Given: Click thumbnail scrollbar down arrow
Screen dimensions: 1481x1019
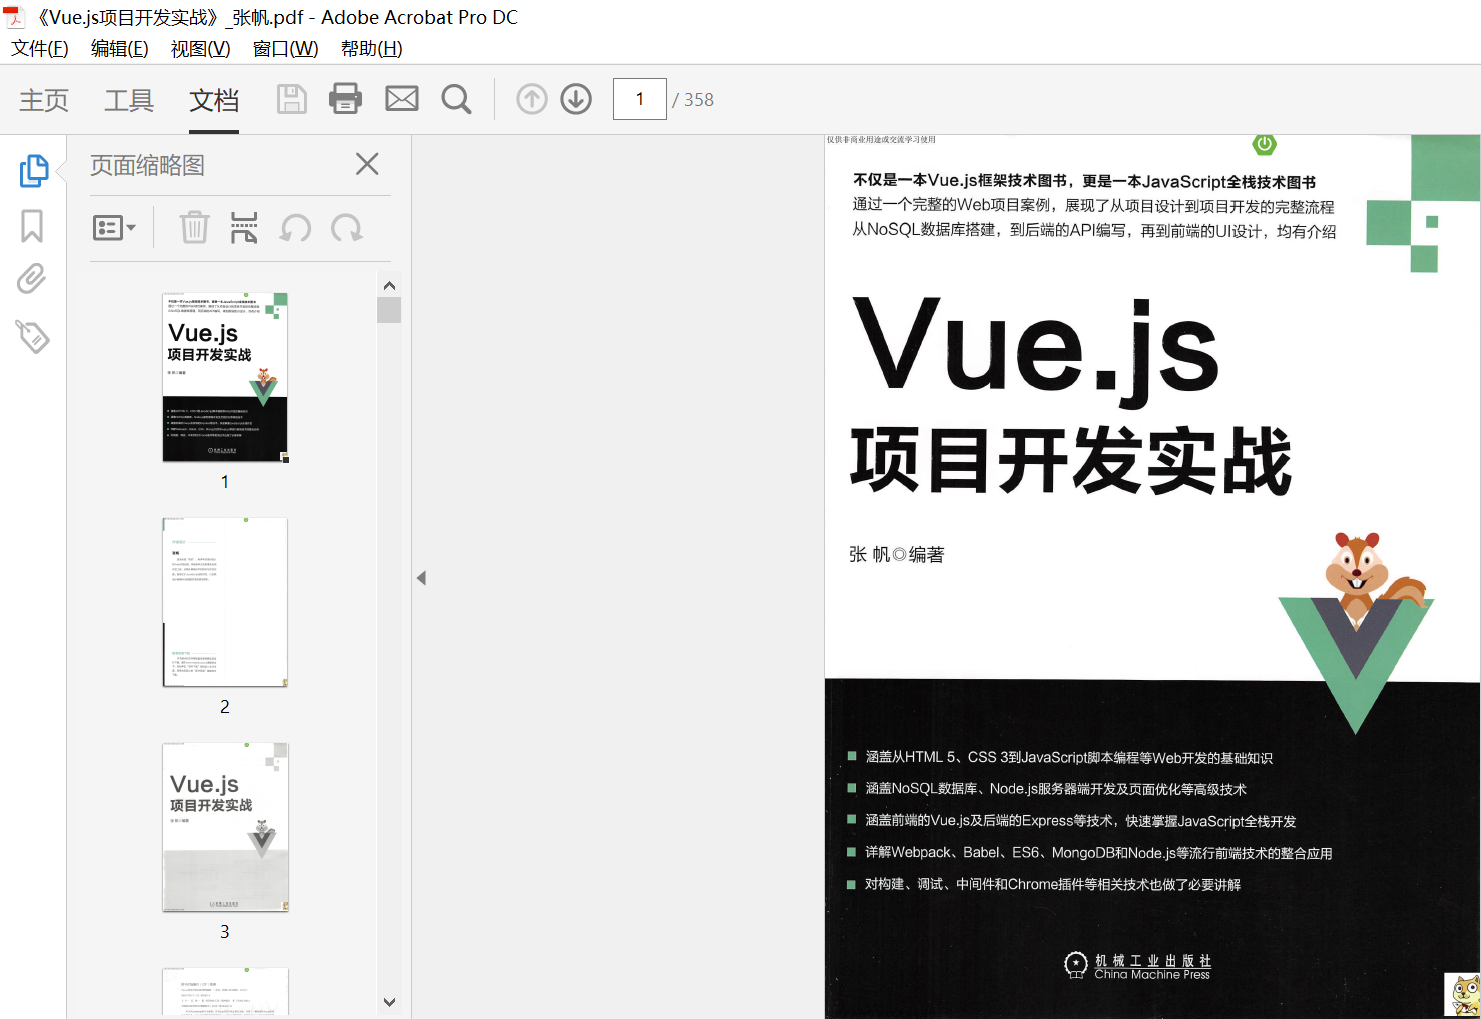Looking at the screenshot, I should 389,1002.
